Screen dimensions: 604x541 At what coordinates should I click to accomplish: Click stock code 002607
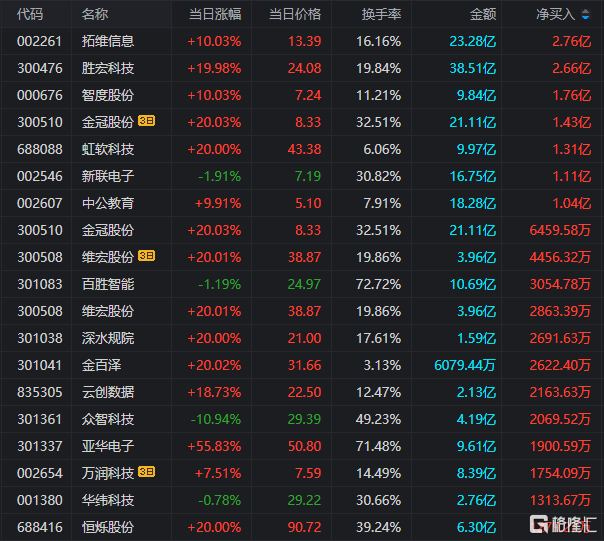[40, 203]
